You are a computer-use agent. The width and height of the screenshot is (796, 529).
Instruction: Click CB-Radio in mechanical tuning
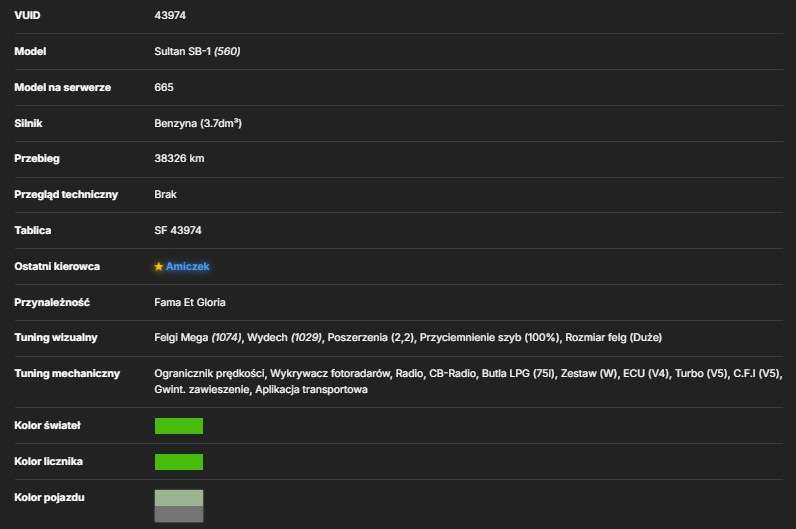[452, 374]
